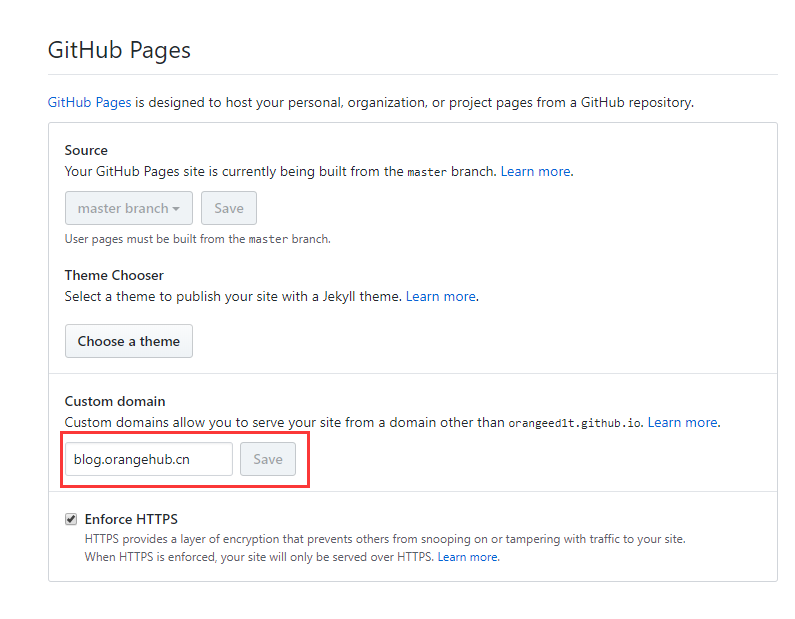Click the HTTPS encryption description paragraph
Image resolution: width=795 pixels, height=619 pixels.
click(x=385, y=538)
